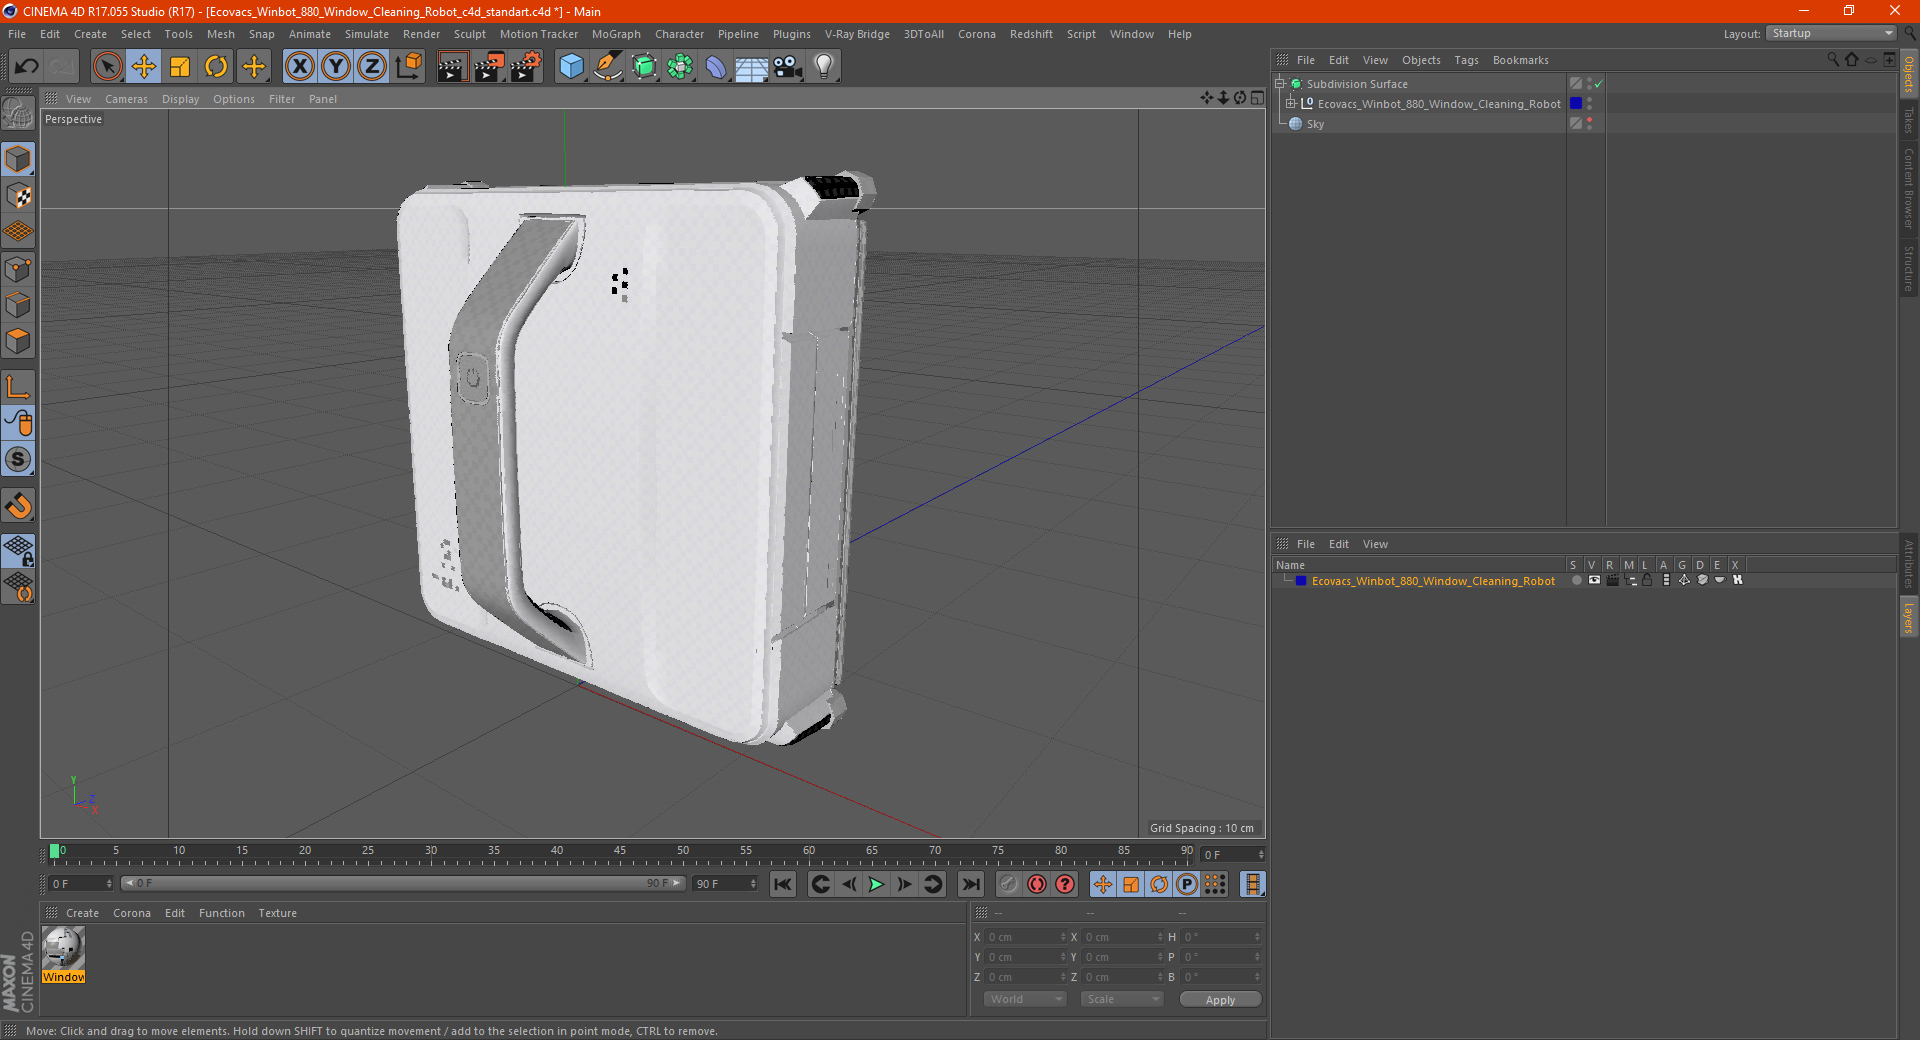Toggle Subdivision Surface green enable checkmark
The width and height of the screenshot is (1920, 1040).
pyautogui.click(x=1598, y=84)
